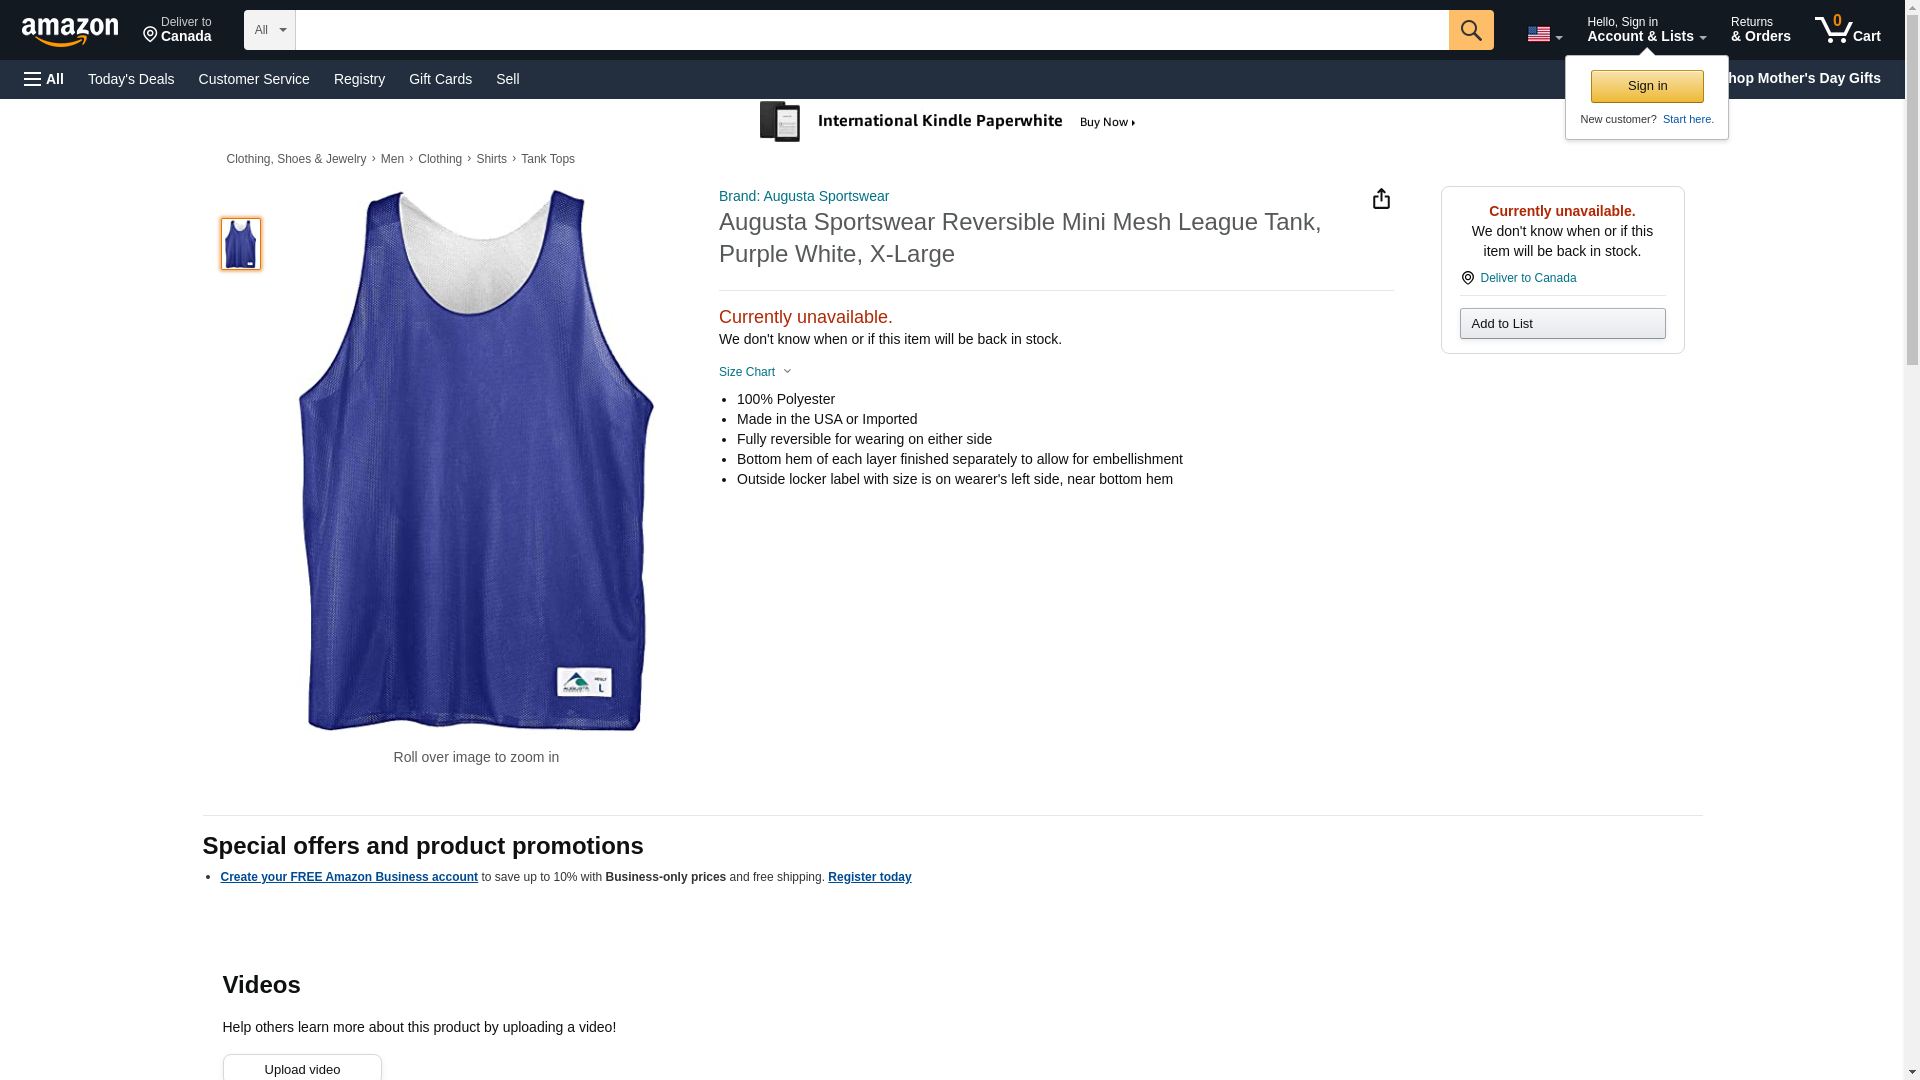This screenshot has width=1920, height=1080.
Task: Open Brand: Augusta Sportswear link
Action: (803, 196)
